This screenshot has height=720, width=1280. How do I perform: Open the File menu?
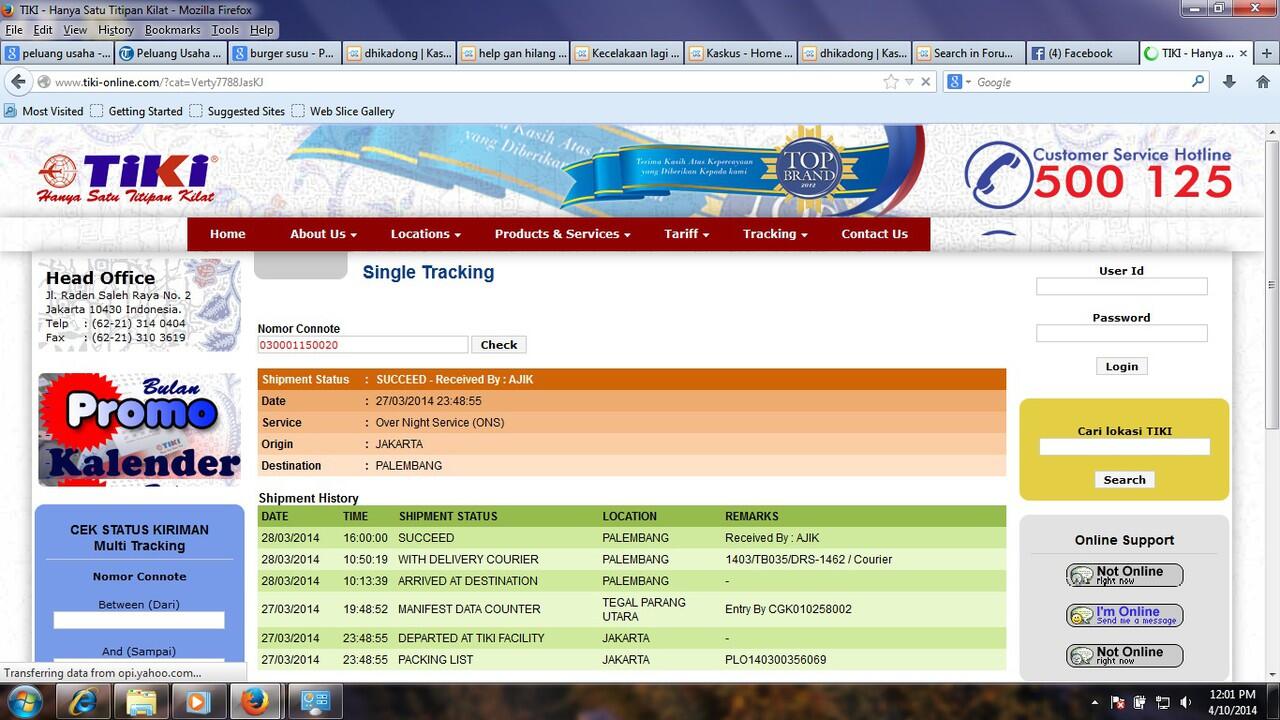click(13, 30)
